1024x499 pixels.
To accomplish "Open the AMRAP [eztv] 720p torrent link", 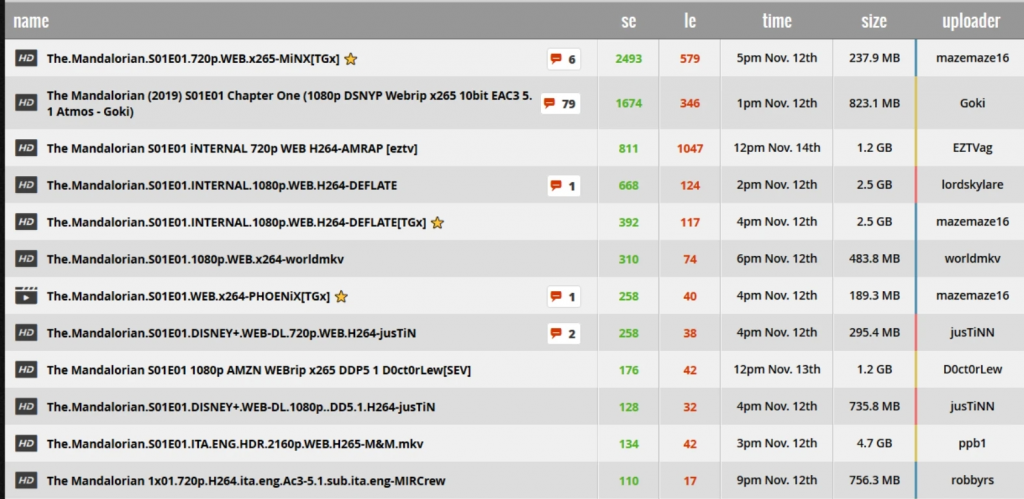I will 231,148.
